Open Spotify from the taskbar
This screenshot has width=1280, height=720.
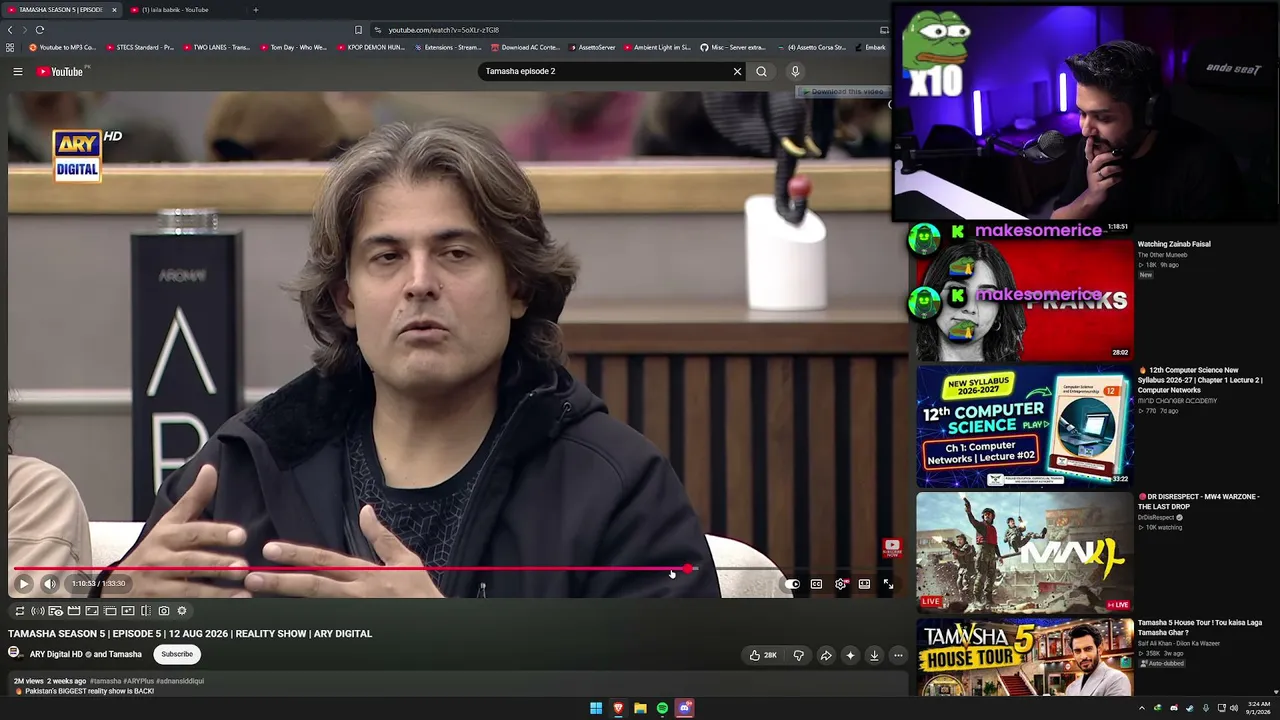[662, 708]
